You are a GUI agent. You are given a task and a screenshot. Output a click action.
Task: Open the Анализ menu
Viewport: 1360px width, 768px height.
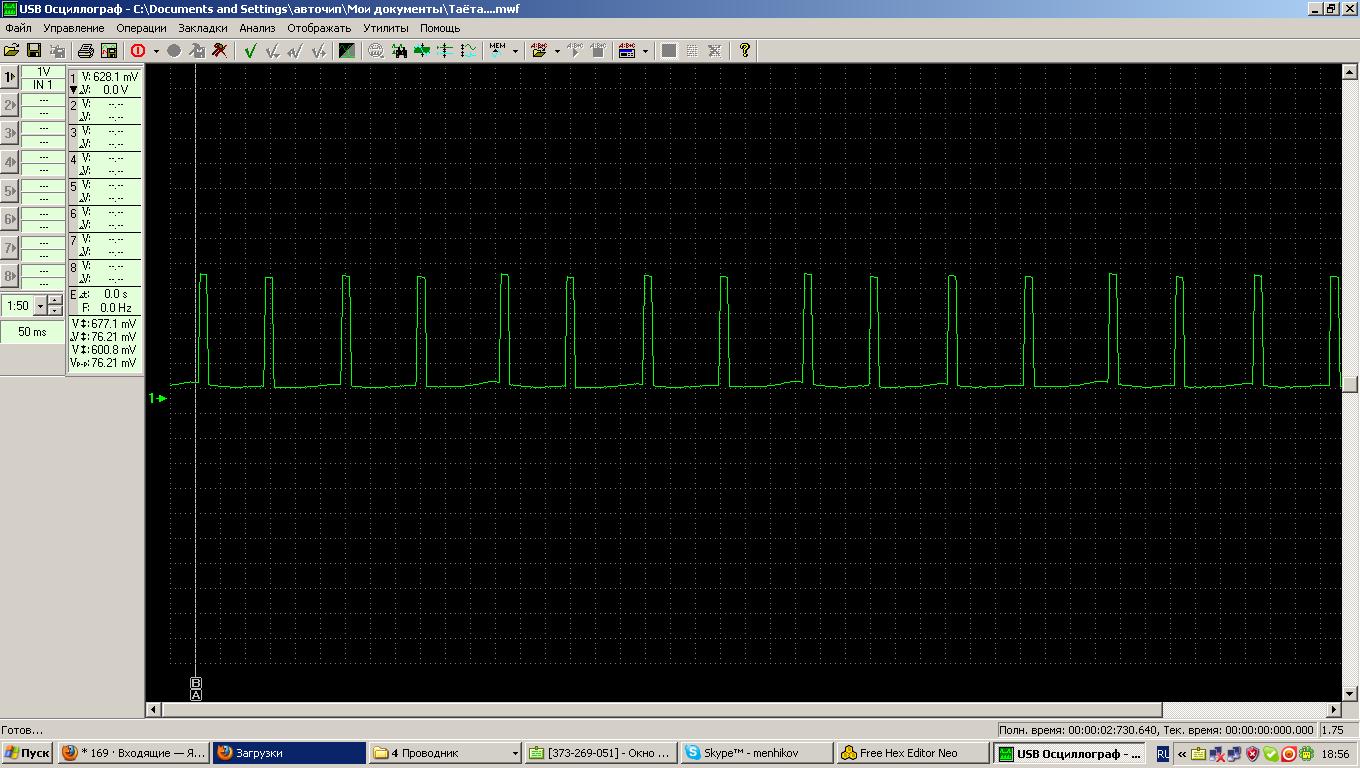257,28
